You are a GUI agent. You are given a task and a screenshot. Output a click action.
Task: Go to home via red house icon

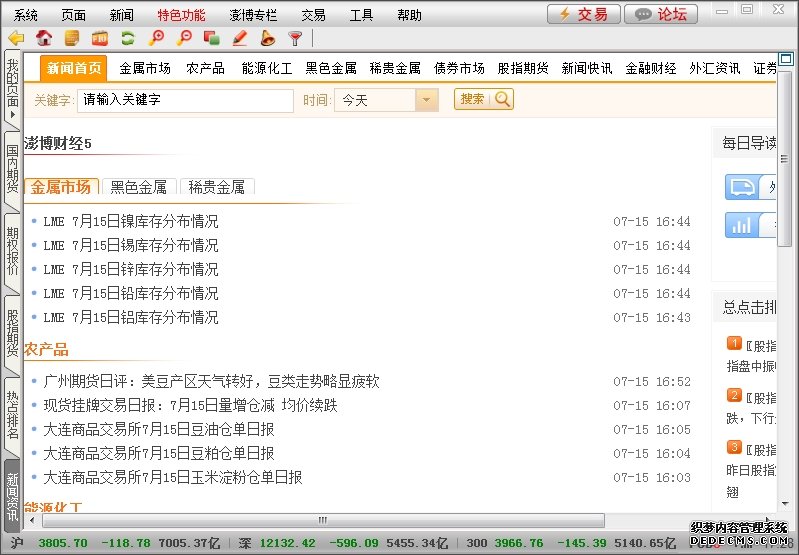44,39
